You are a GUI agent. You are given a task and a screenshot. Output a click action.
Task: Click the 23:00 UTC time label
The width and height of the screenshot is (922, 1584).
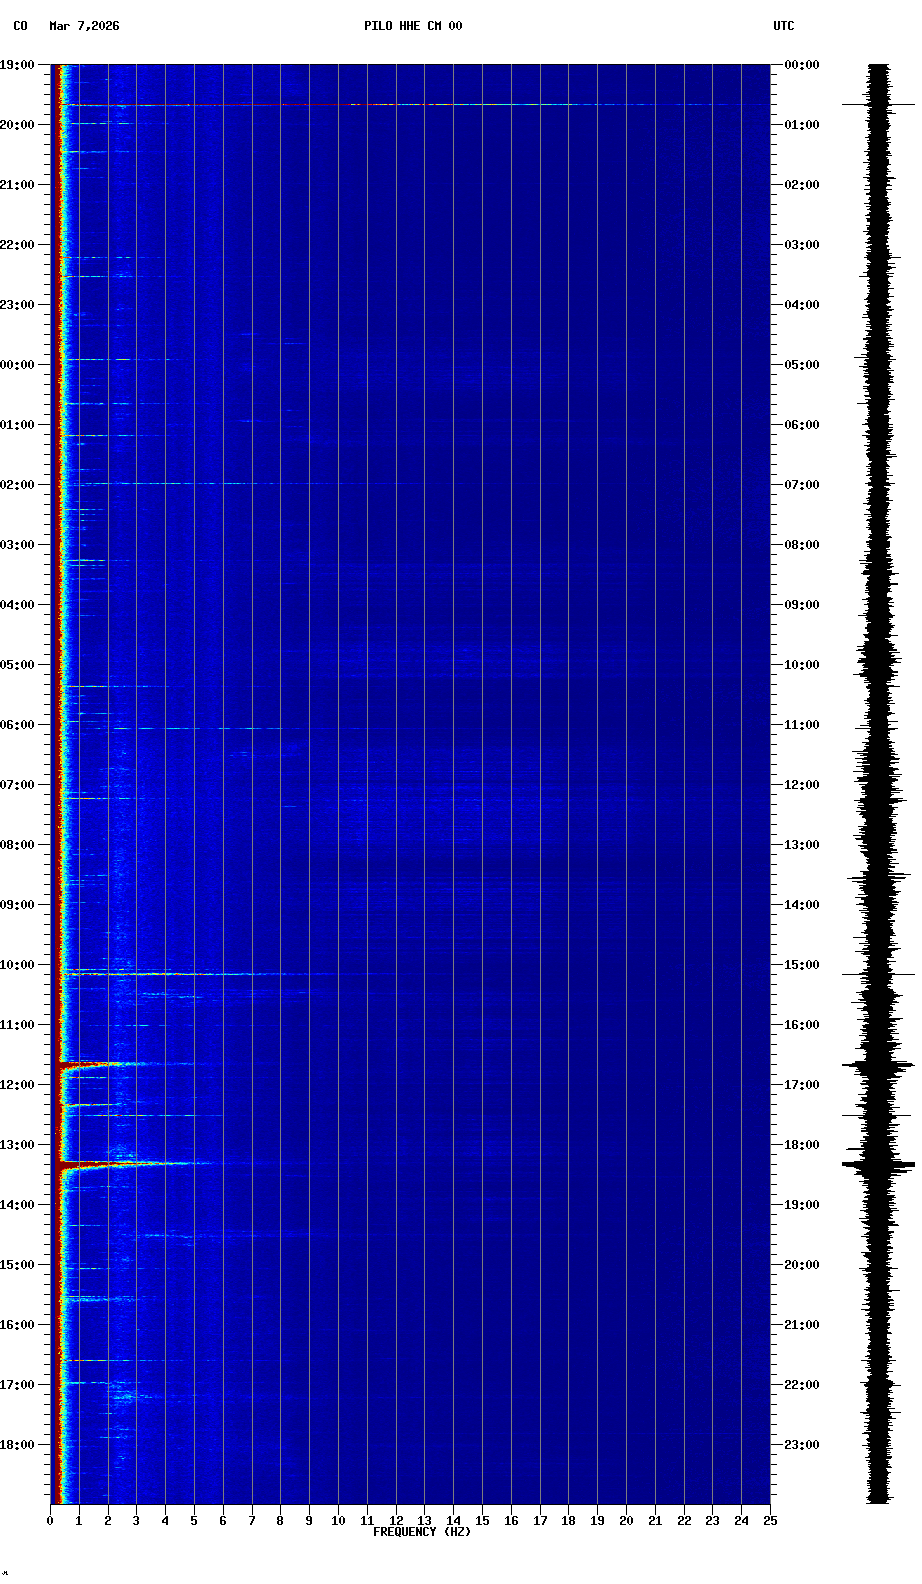[x=802, y=1445]
